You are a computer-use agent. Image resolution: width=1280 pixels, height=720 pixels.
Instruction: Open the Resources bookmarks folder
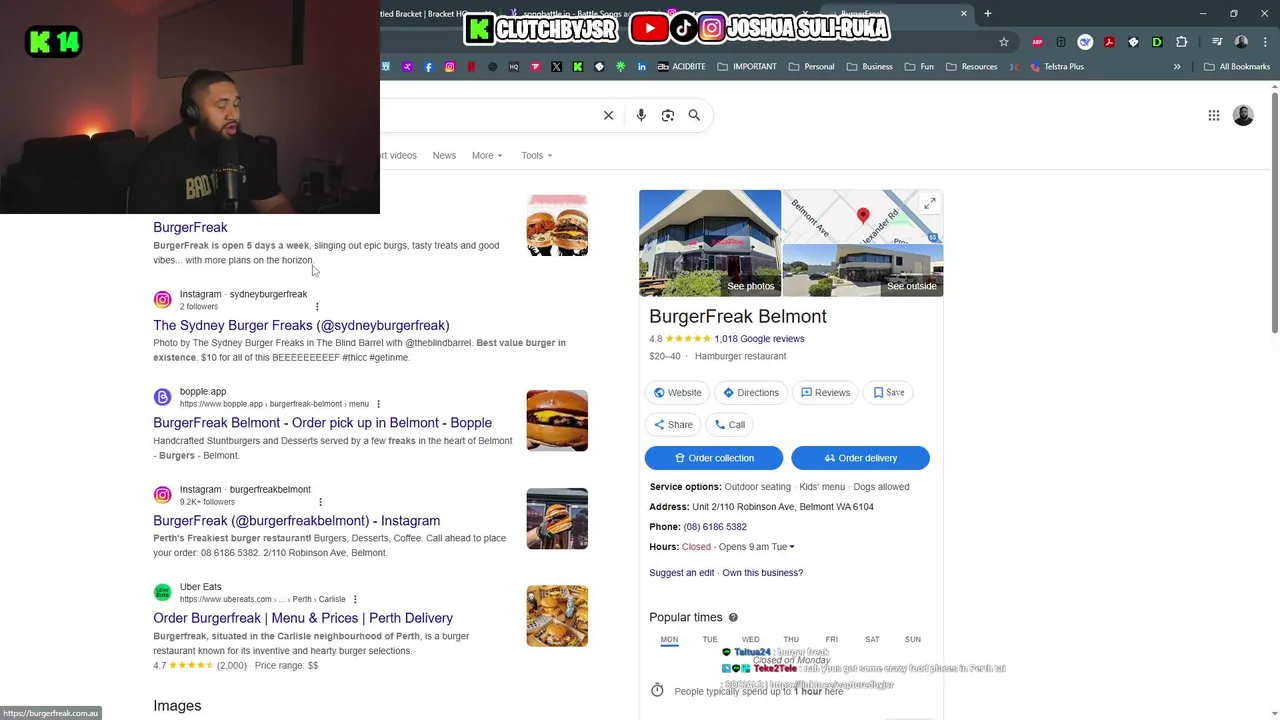click(x=971, y=67)
